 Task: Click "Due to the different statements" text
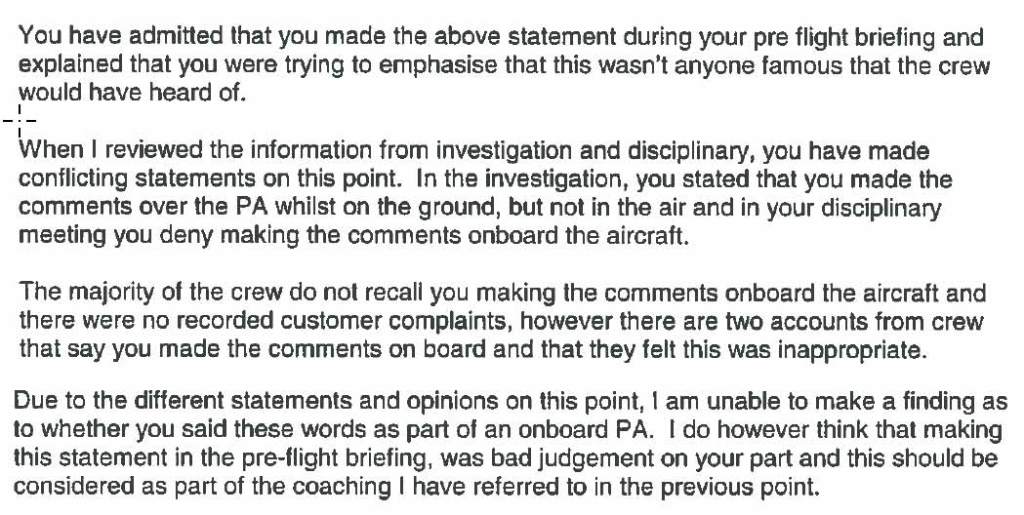150,404
